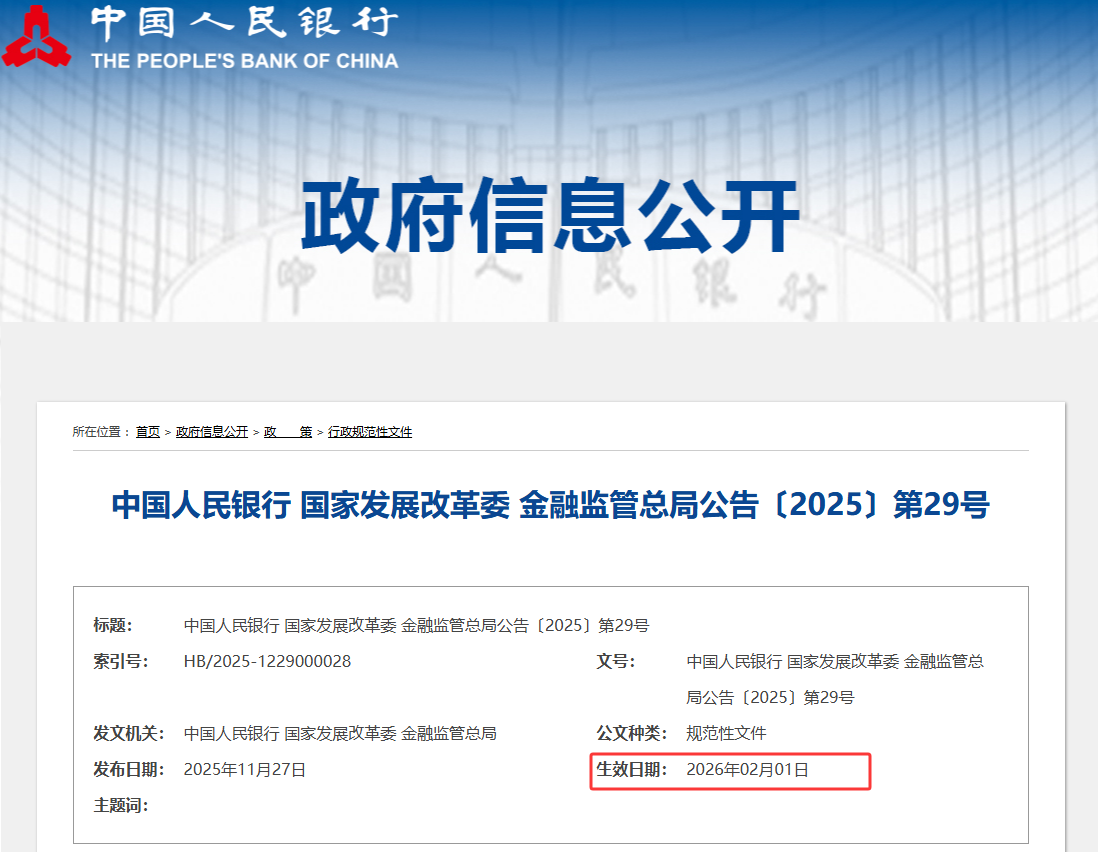This screenshot has height=852, width=1098.
Task: Click the red People's Bank of China emblem
Action: (x=37, y=37)
